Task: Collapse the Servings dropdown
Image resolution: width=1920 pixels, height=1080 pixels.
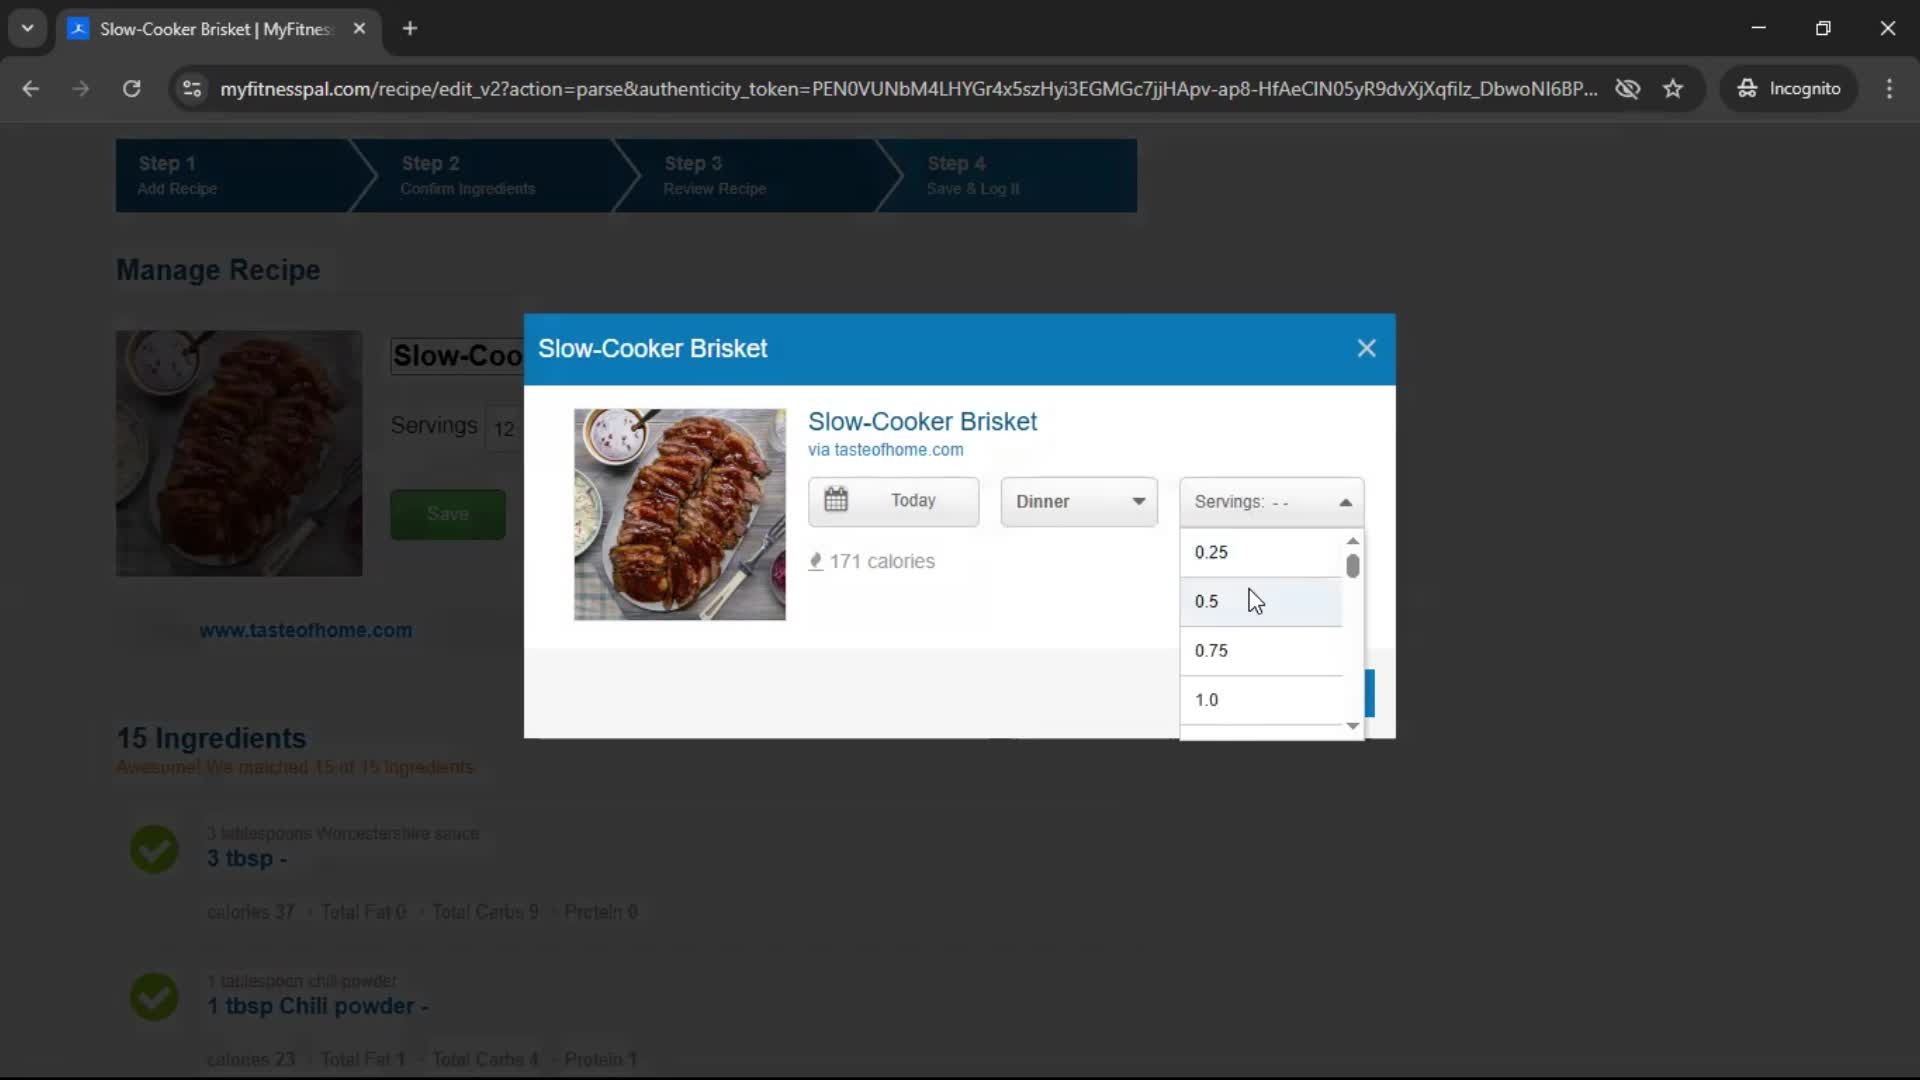Action: (x=1271, y=502)
